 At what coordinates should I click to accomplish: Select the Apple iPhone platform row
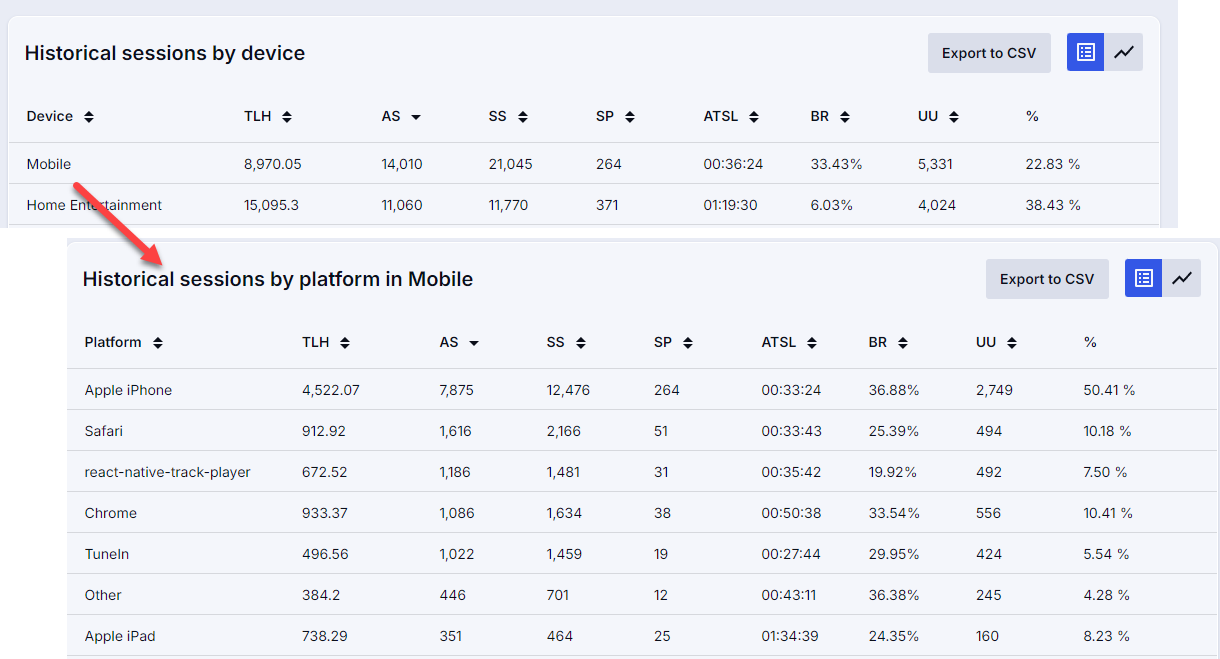click(x=128, y=390)
